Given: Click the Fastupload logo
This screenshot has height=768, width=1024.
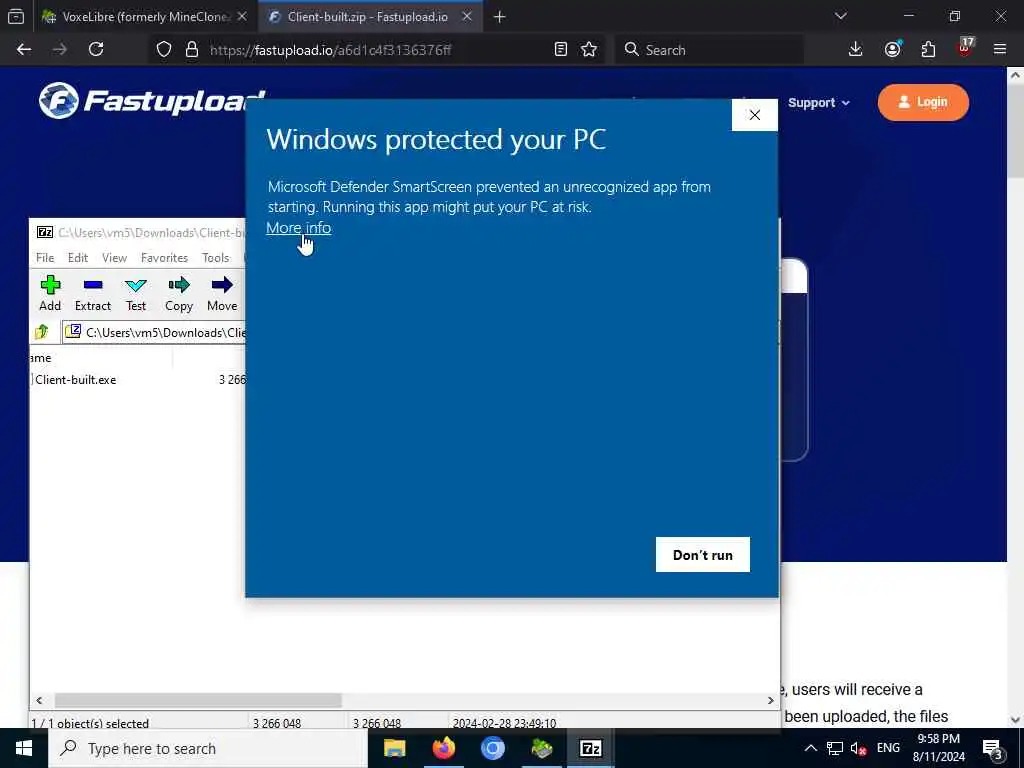Looking at the screenshot, I should click(x=152, y=101).
